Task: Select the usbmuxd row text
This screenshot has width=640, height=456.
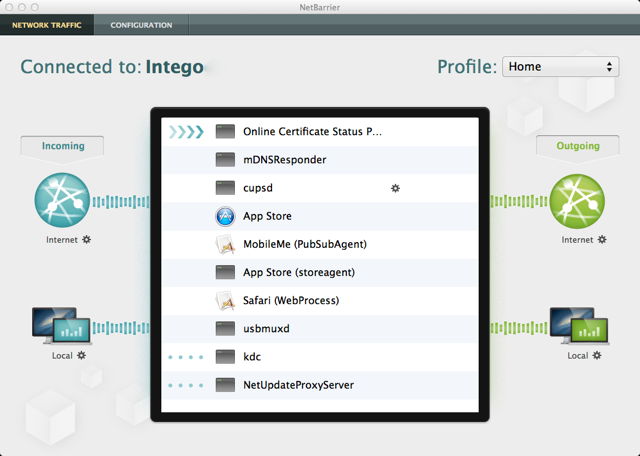Action: 266,329
